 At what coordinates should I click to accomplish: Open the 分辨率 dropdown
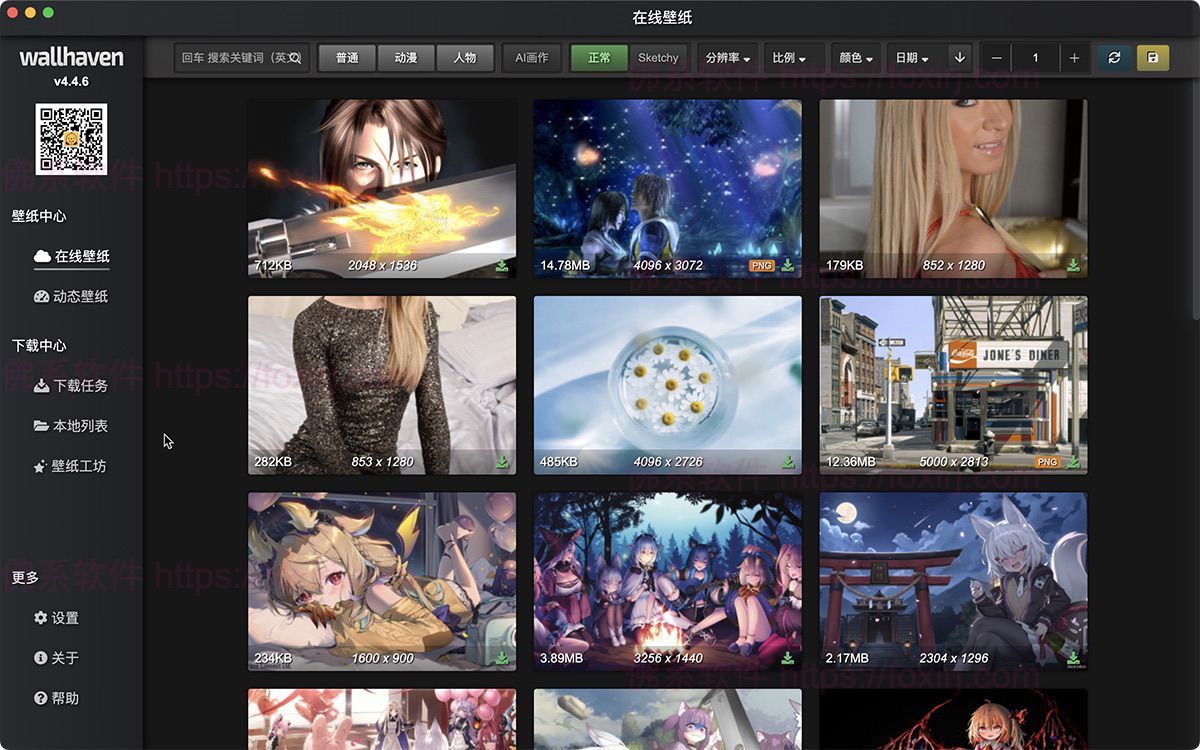[728, 58]
